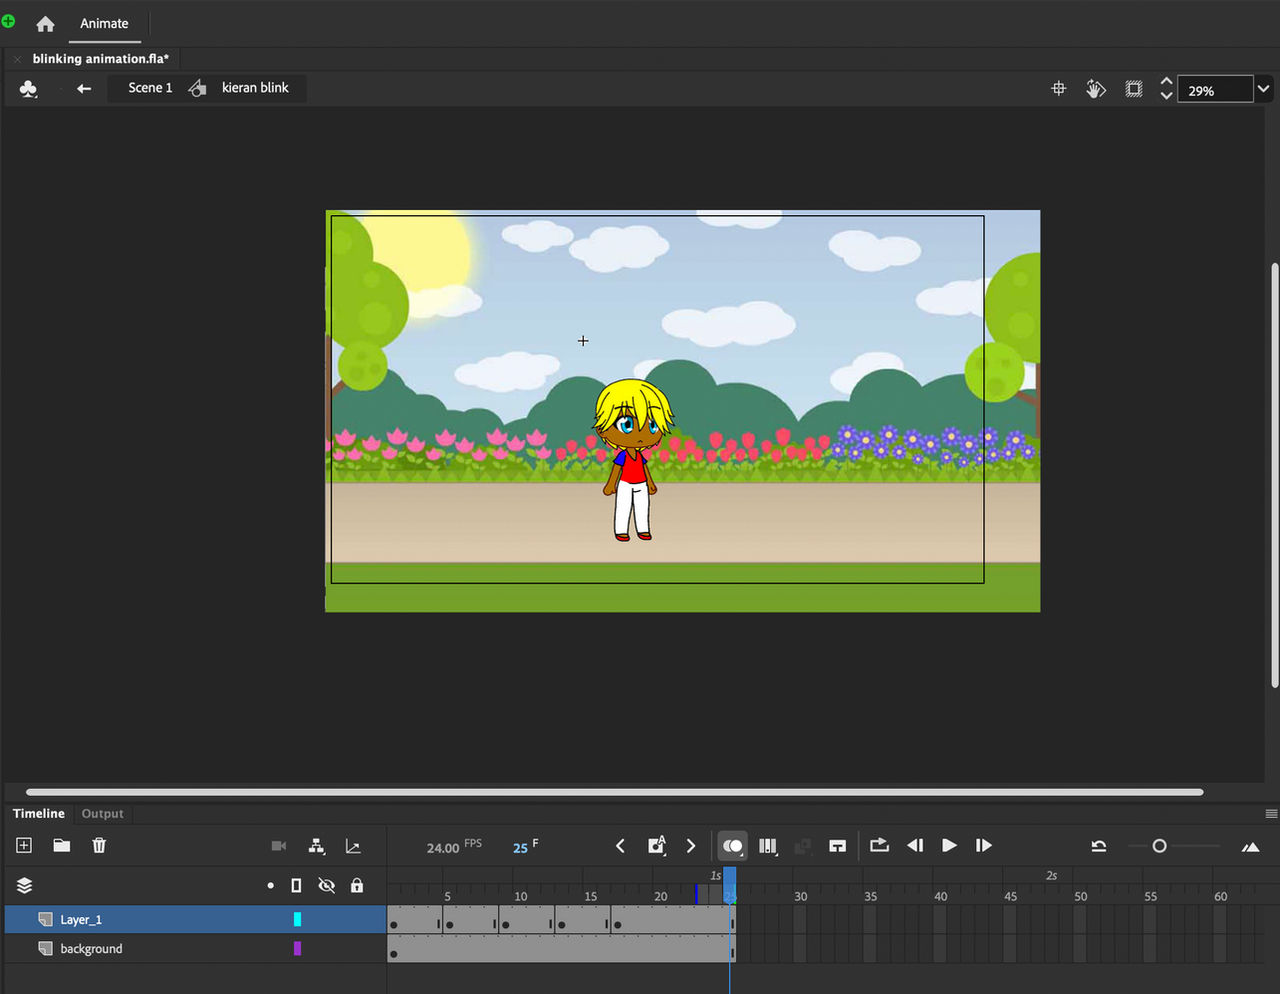
Task: Click the create tween icon
Action: pos(803,846)
